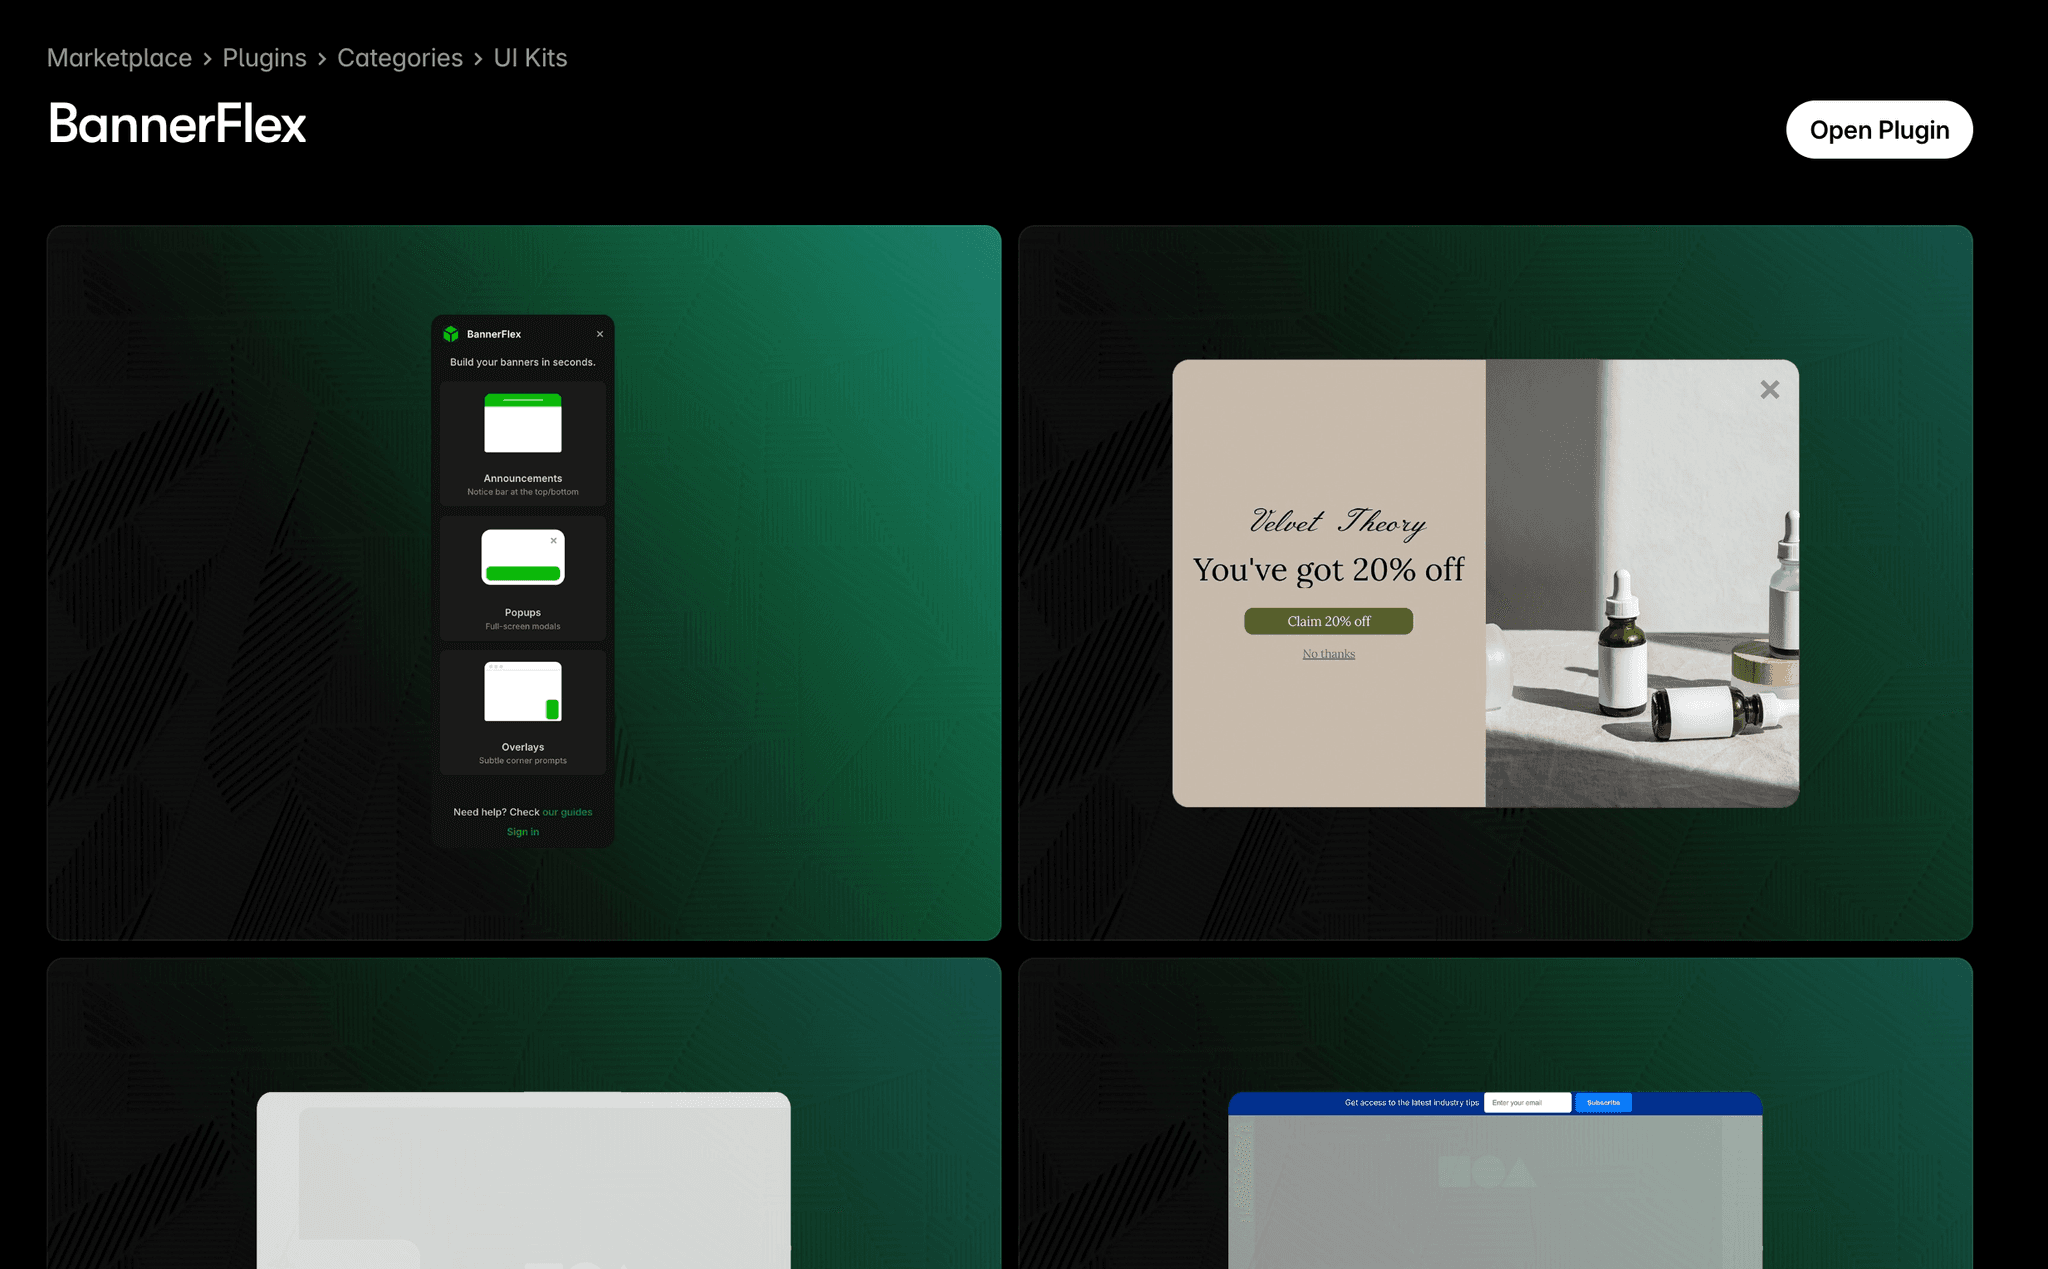Open the Plugins breadcrumb item
The width and height of the screenshot is (2048, 1269).
tap(264, 58)
